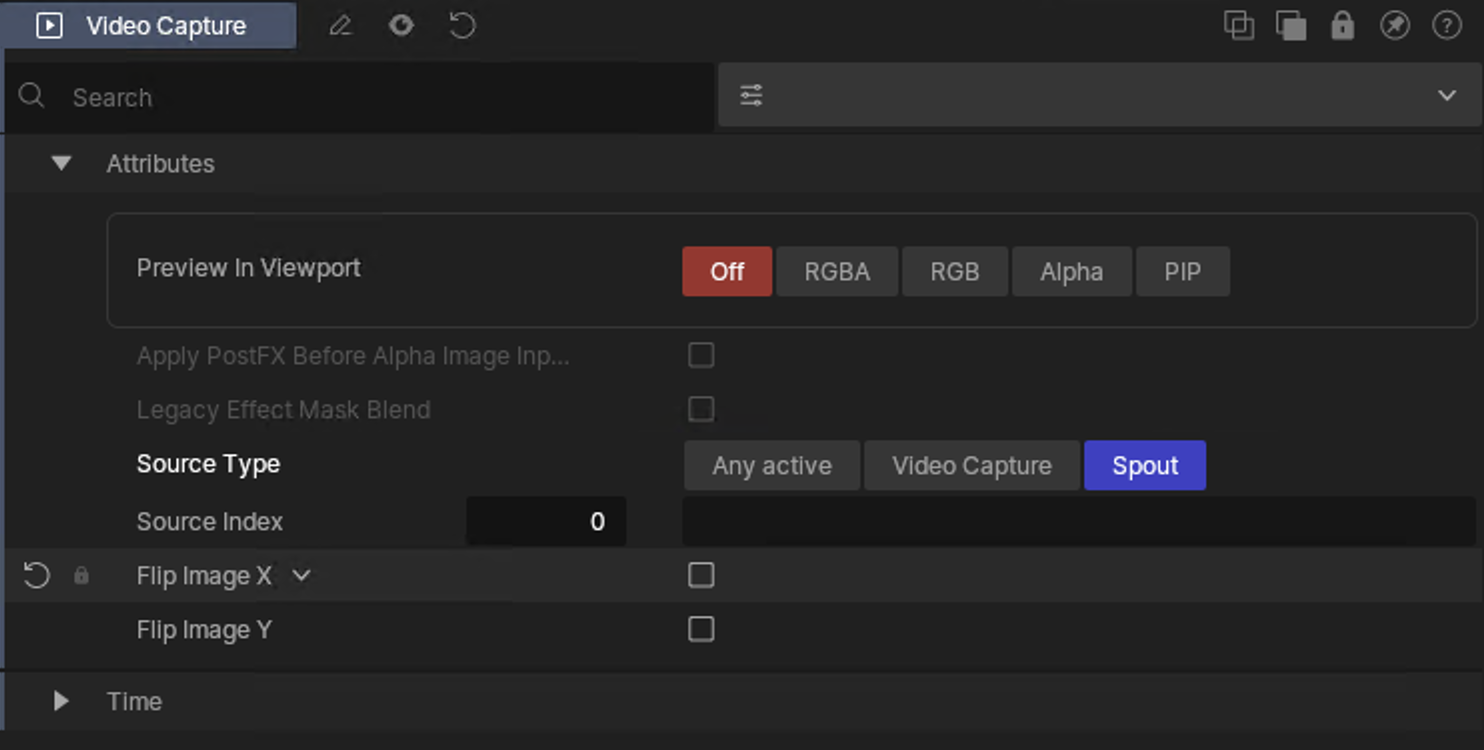The image size is (1484, 750).
Task: Enable the Flip Image Y checkbox
Action: click(x=701, y=629)
